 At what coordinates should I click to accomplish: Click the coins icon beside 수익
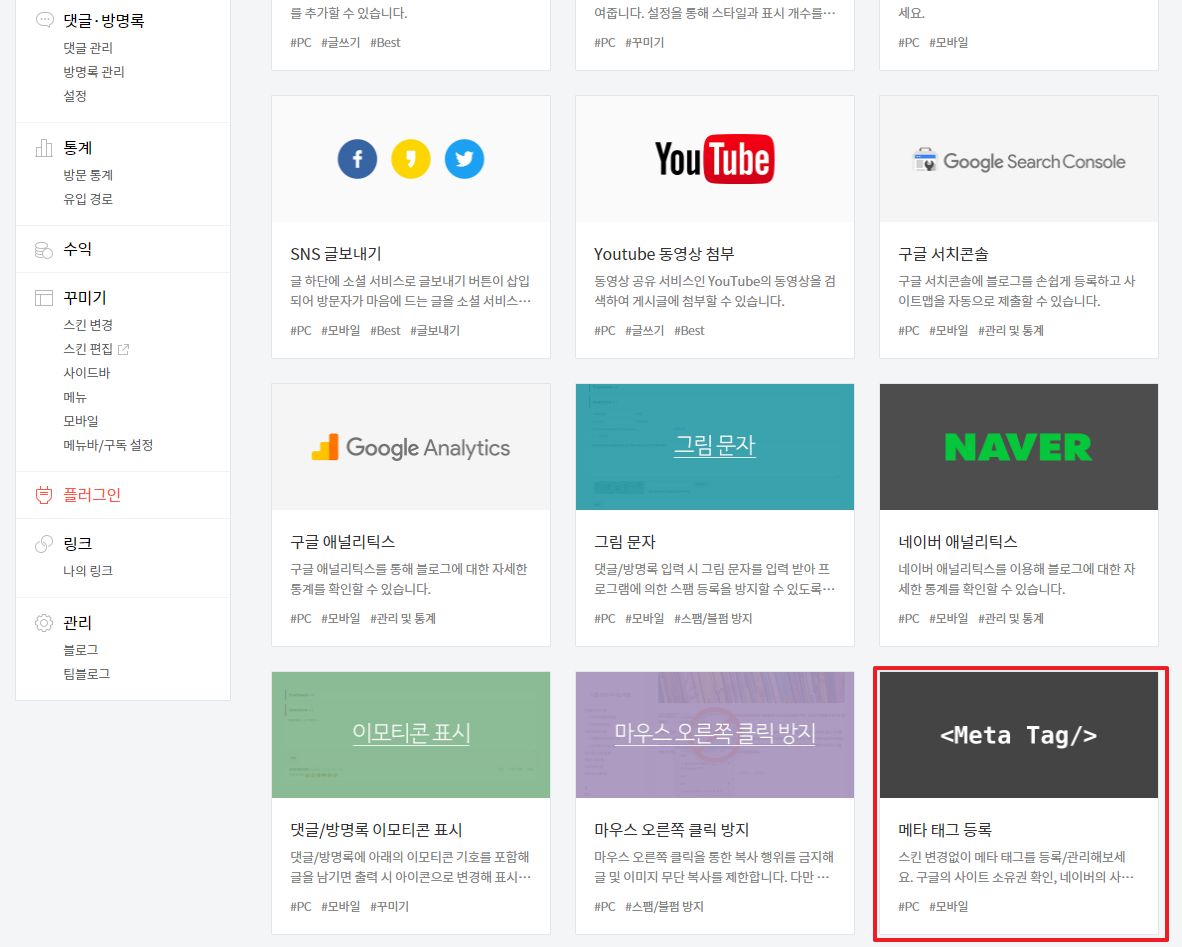(44, 250)
